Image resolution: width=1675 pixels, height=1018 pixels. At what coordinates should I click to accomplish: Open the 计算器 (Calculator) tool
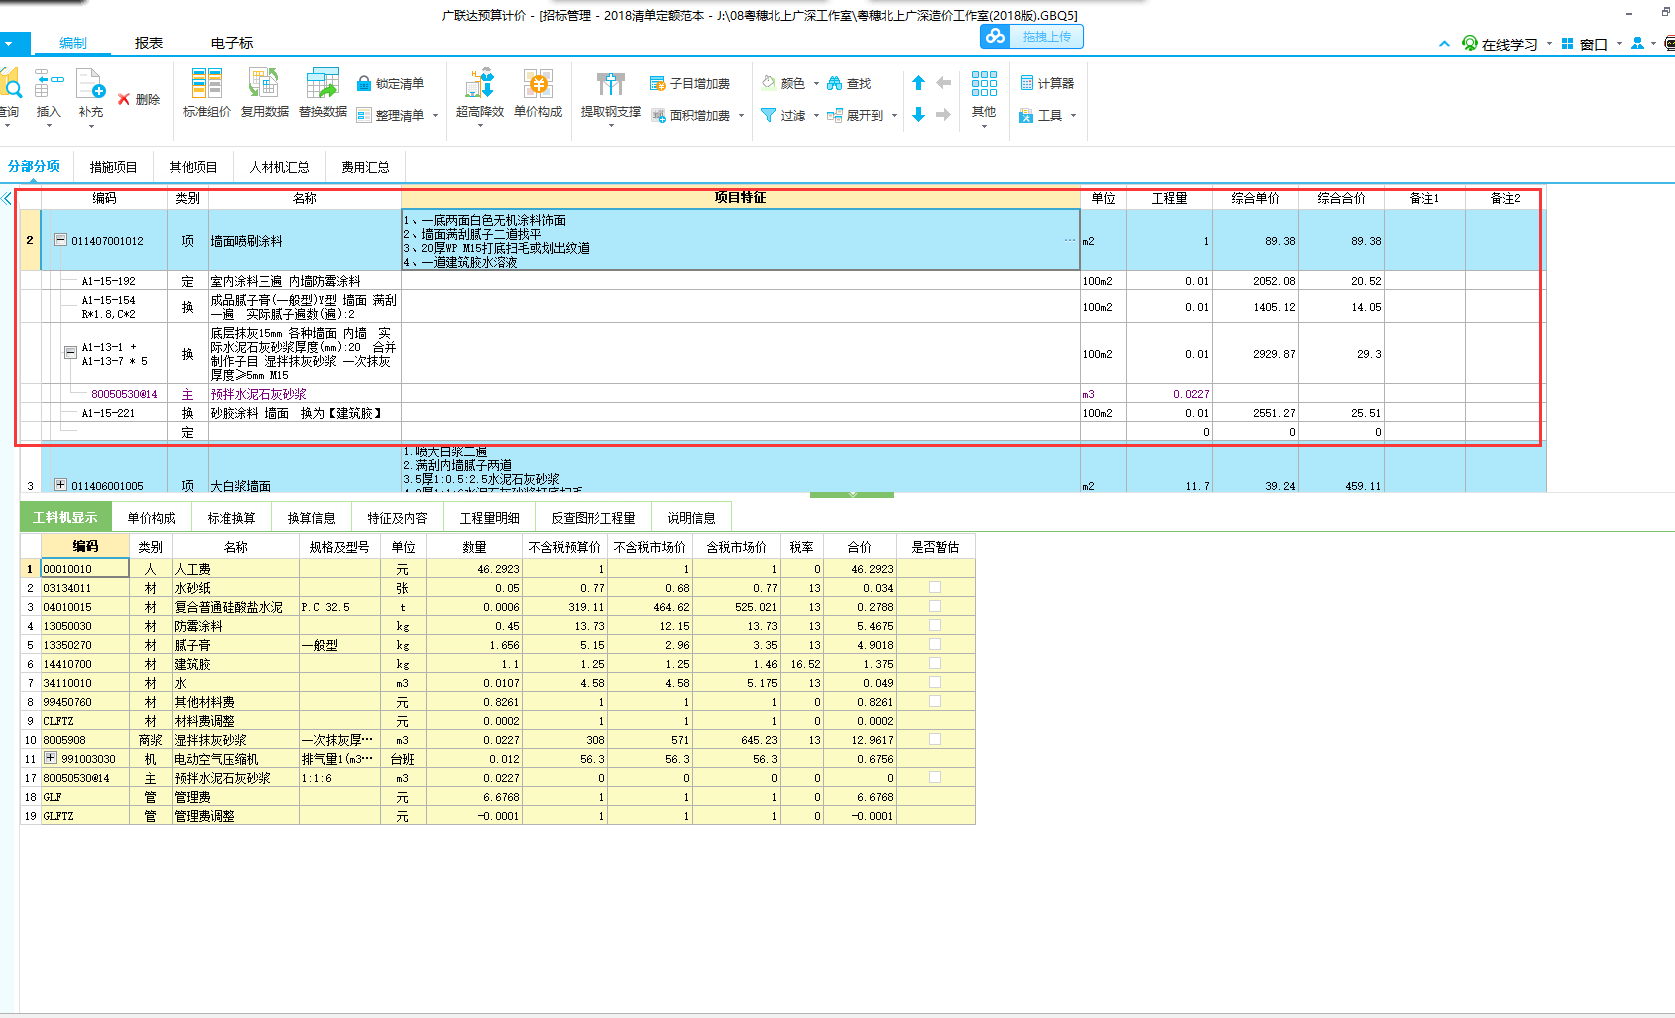(x=1047, y=83)
